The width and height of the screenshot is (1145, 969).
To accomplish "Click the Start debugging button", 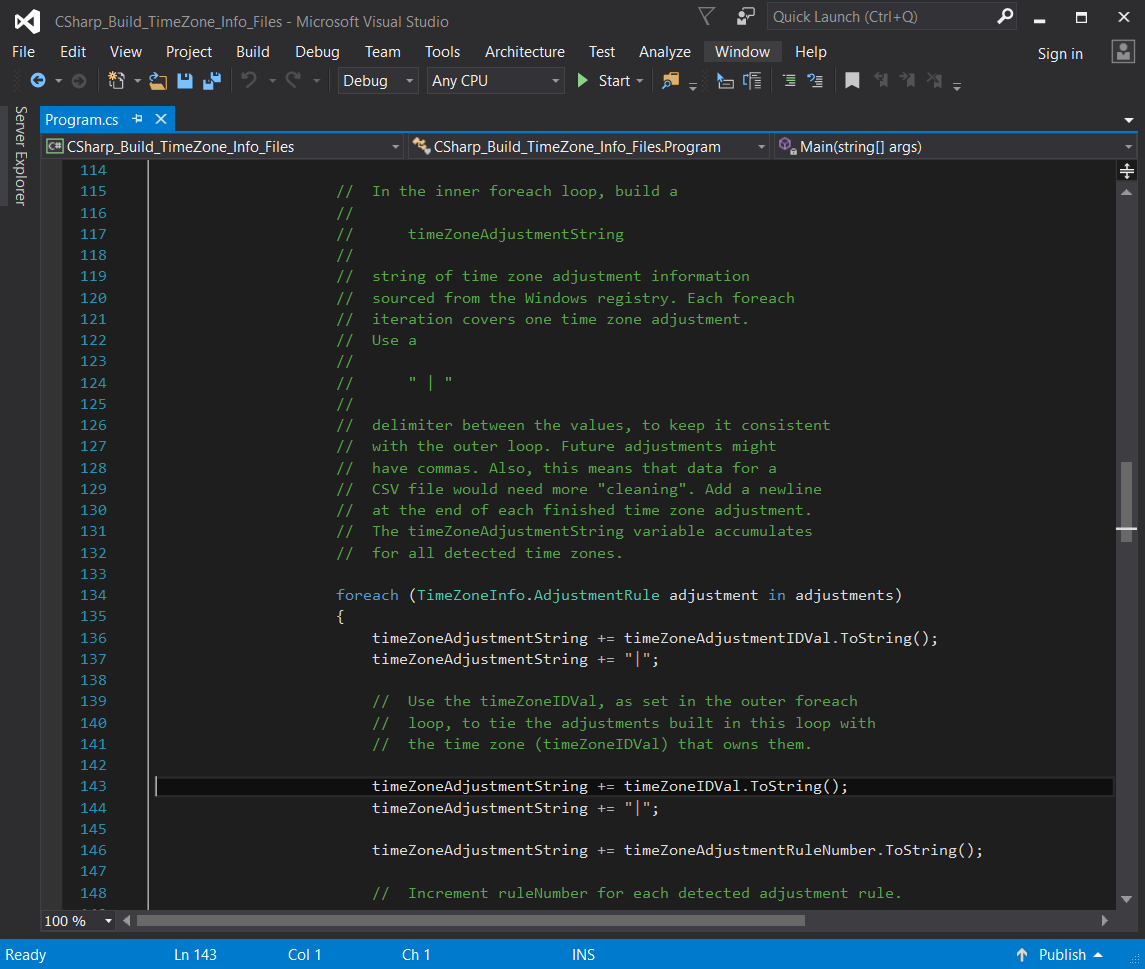I will [x=603, y=81].
